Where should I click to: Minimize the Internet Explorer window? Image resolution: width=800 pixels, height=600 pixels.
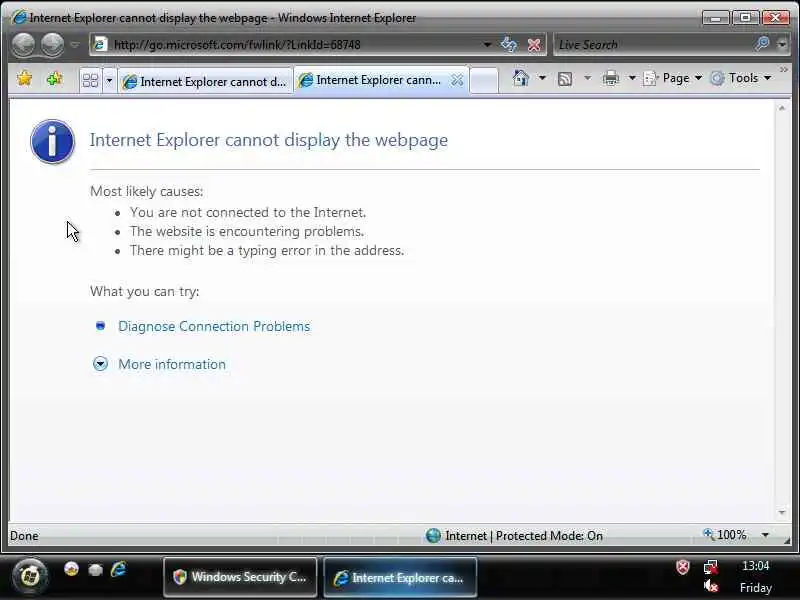pos(716,18)
